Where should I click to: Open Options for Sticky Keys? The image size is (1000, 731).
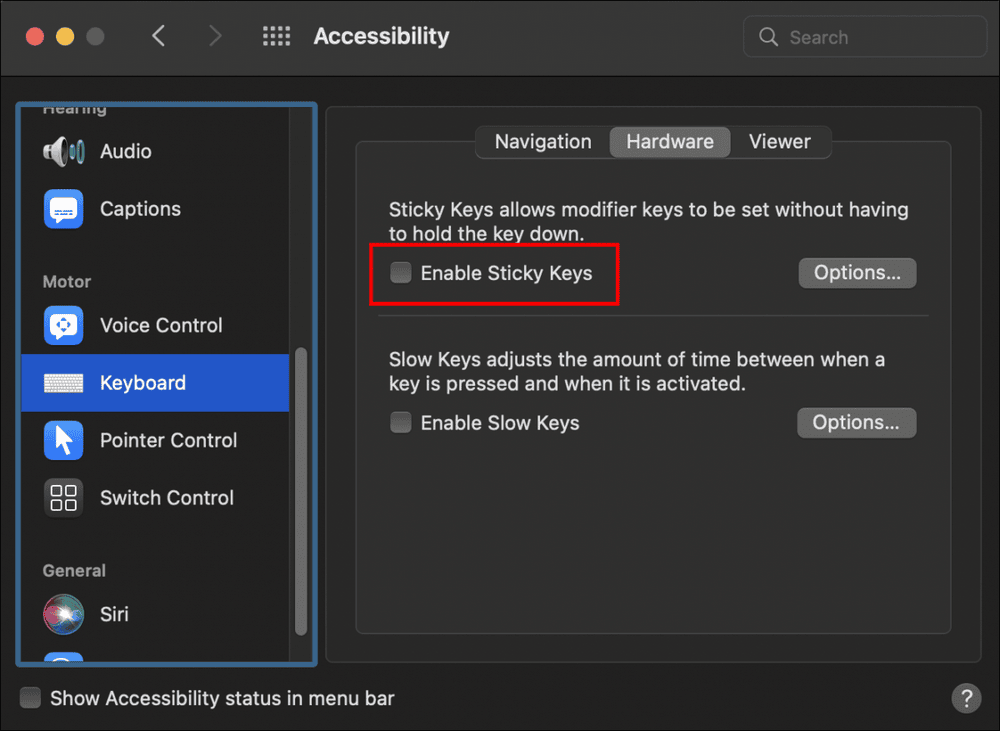tap(857, 273)
